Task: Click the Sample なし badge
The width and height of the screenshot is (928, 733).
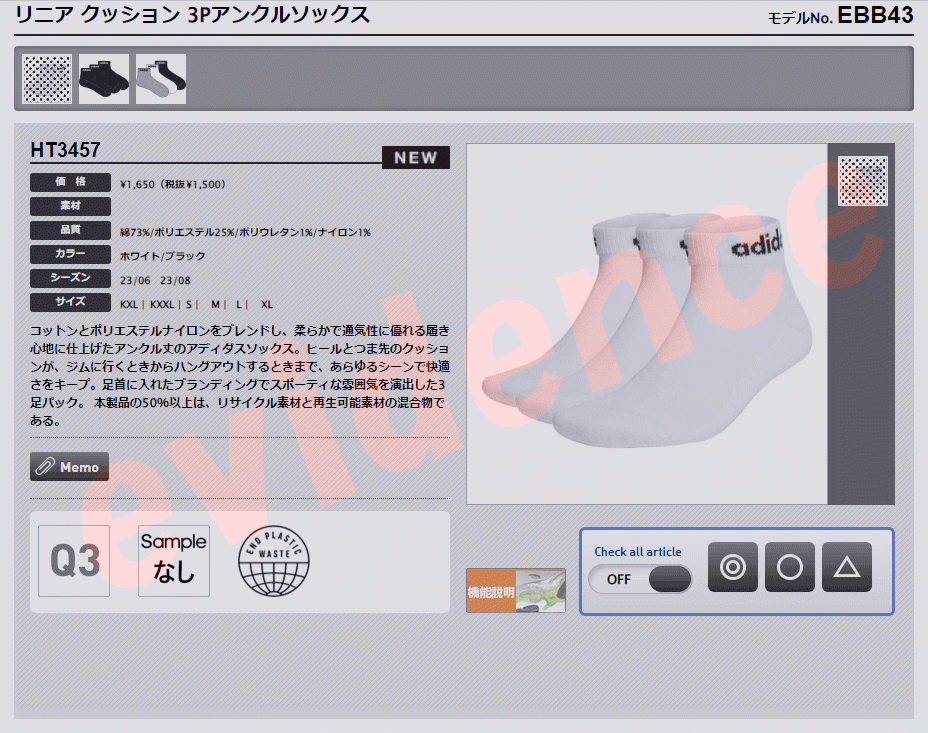Action: [173, 562]
